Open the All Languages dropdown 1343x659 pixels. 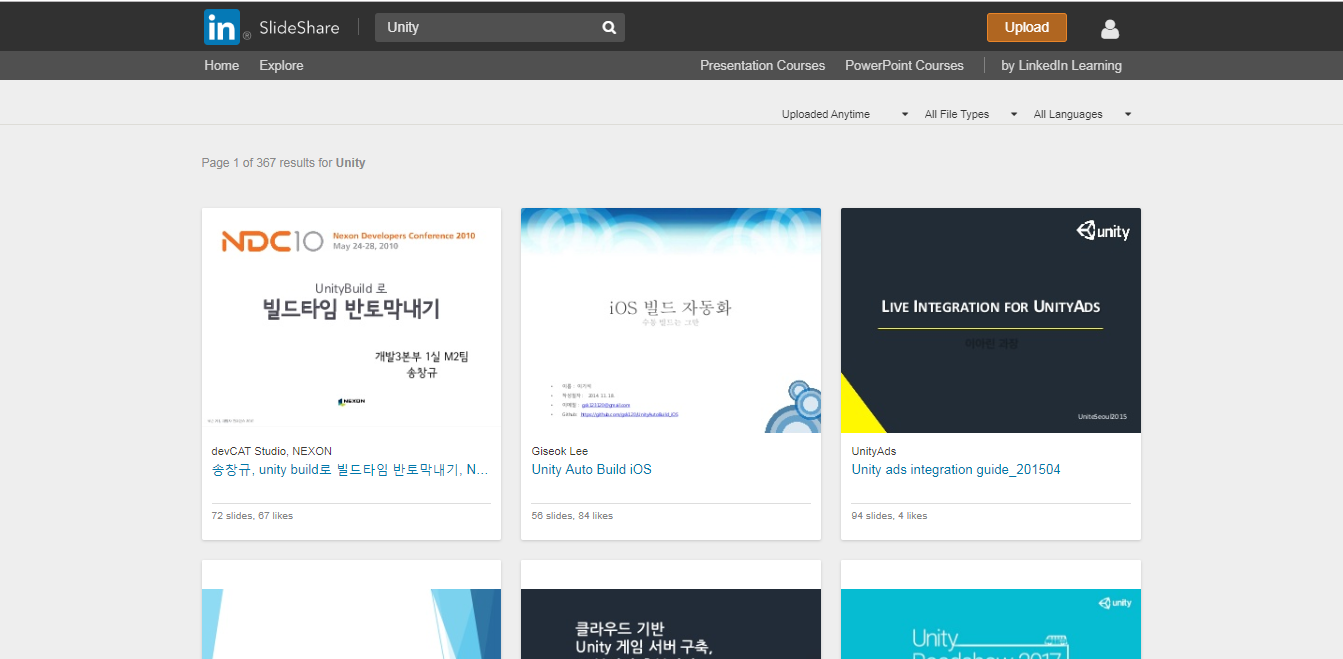tap(1082, 114)
